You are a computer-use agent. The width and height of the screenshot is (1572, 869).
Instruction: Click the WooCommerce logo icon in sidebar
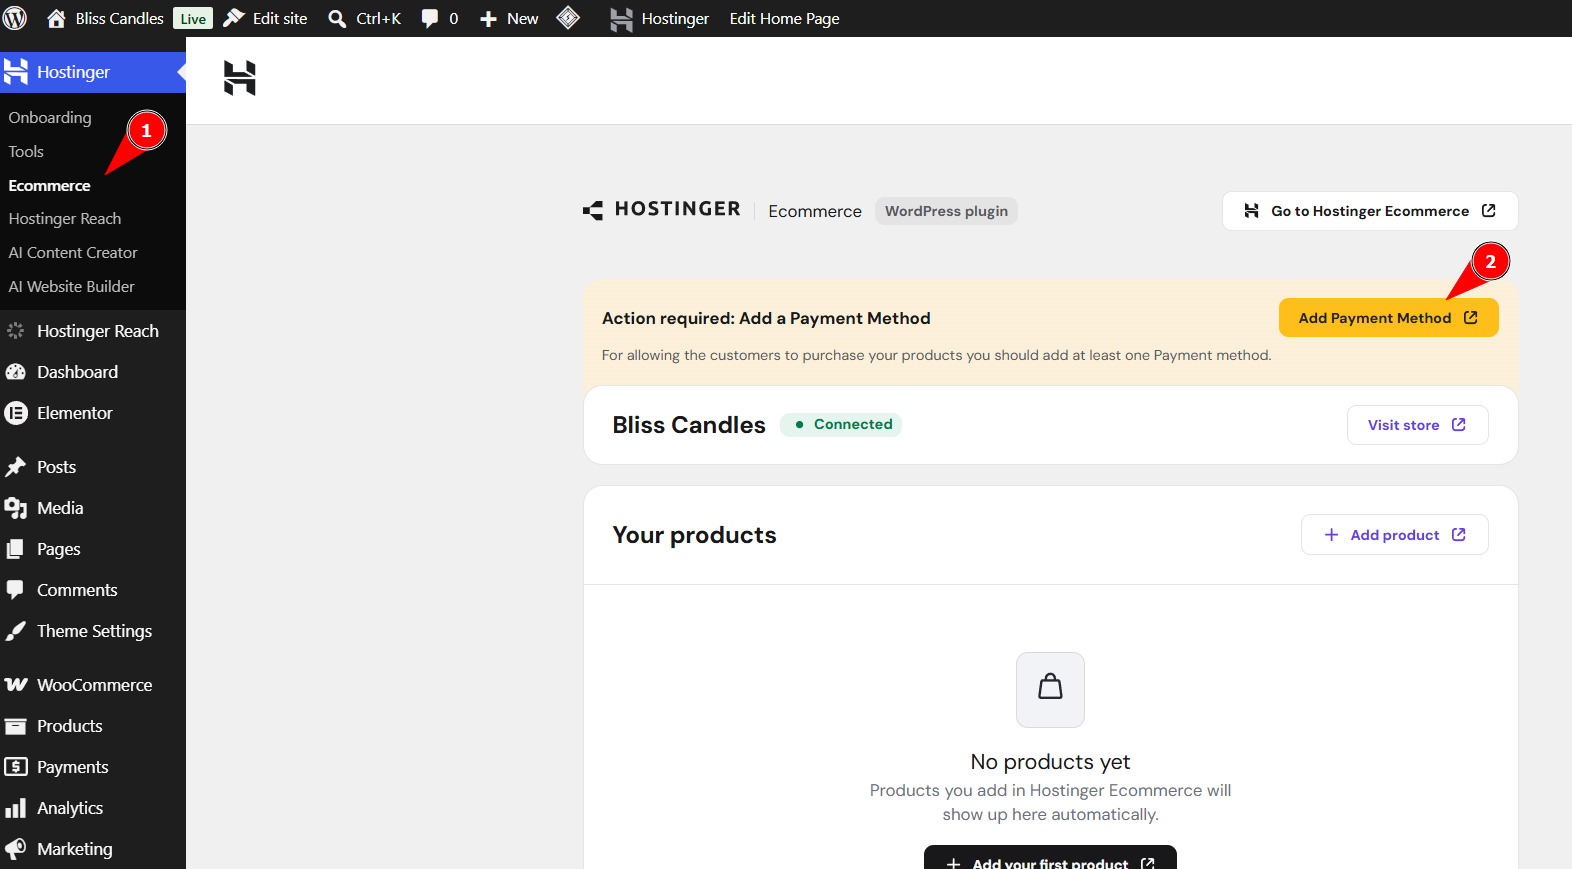pos(15,685)
